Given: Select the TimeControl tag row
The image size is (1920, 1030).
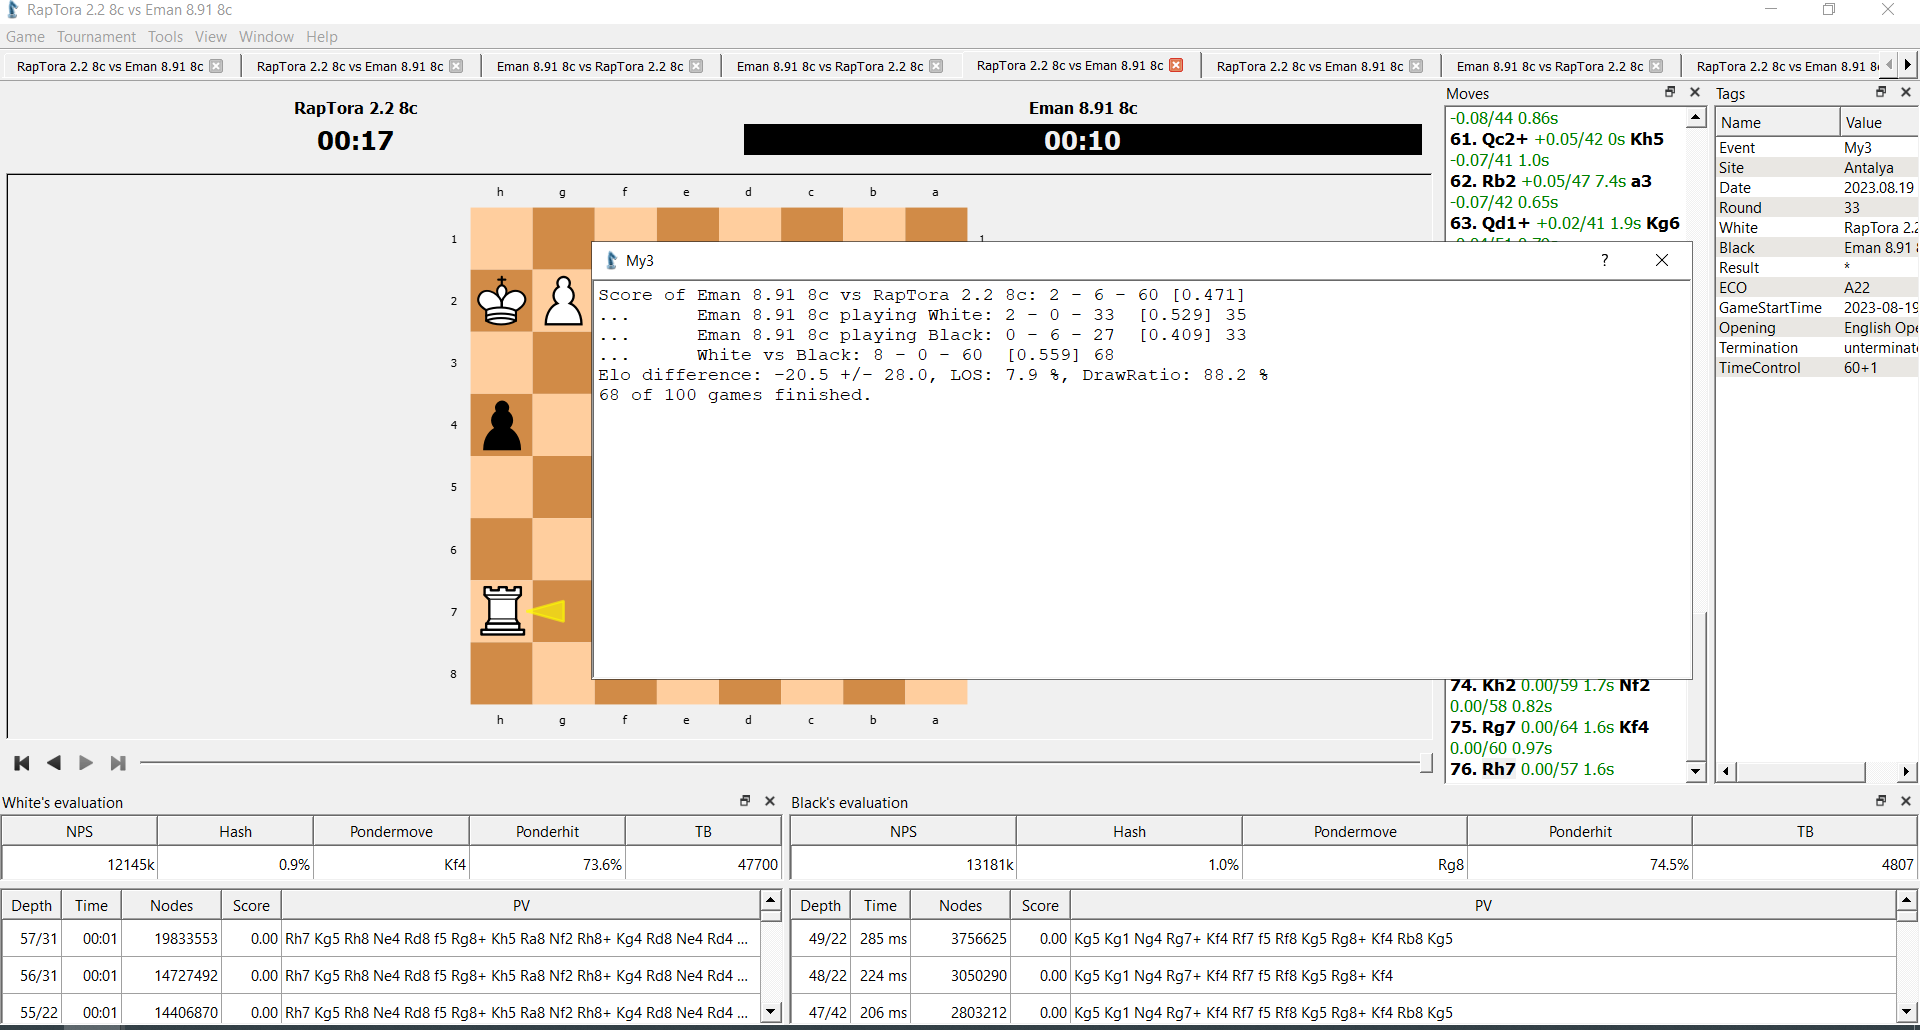Looking at the screenshot, I should tap(1817, 368).
